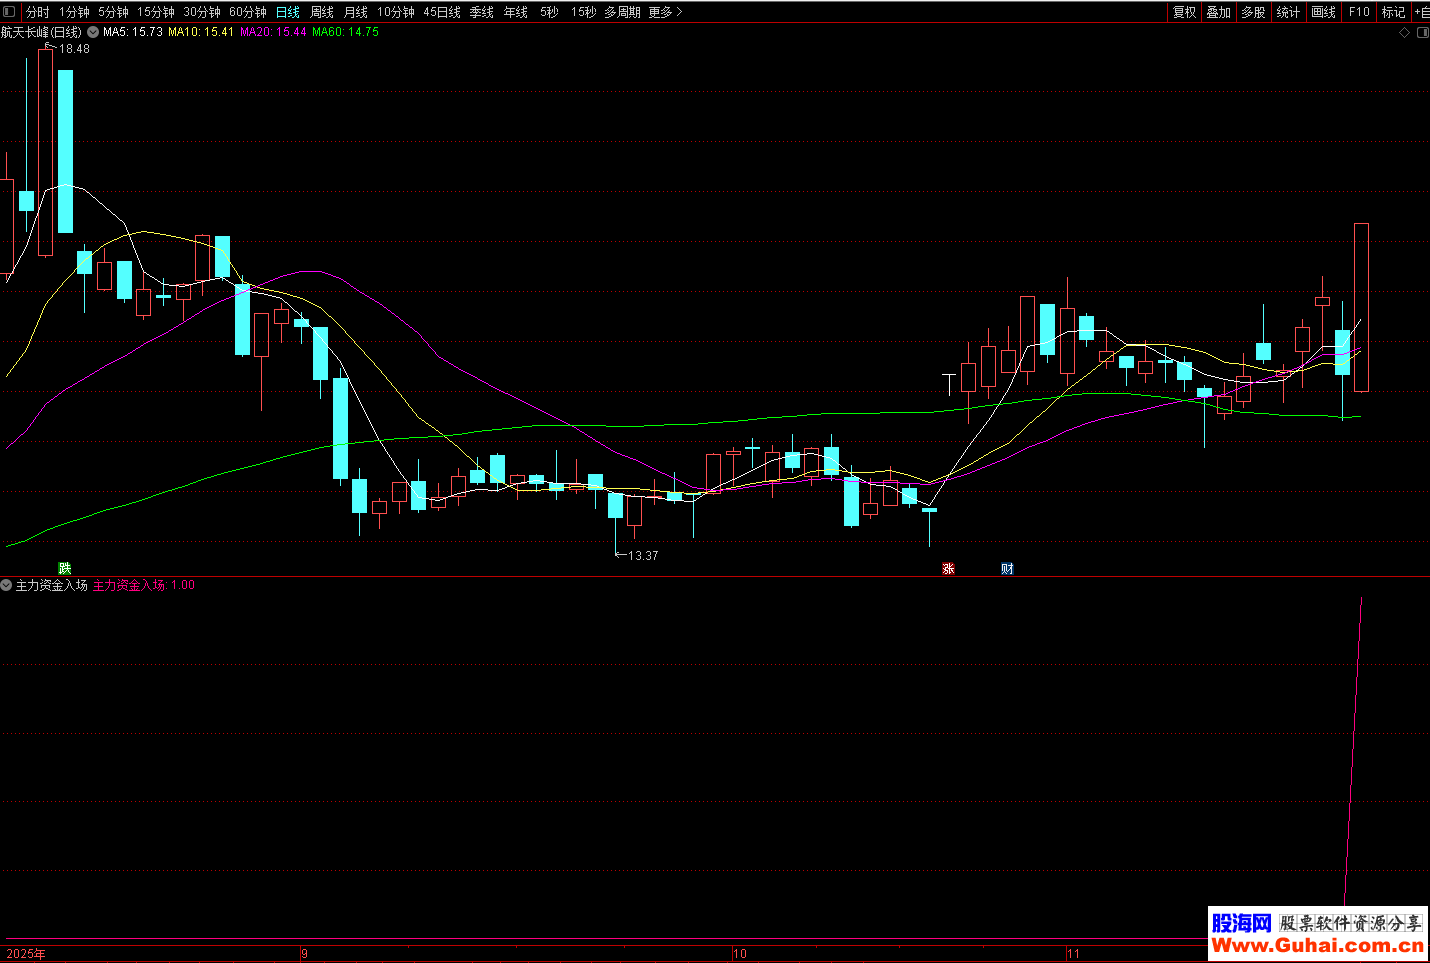Screen dimensions: 1430x963
Task: Toggle 叠加 overlay comparison
Action: pos(1218,12)
